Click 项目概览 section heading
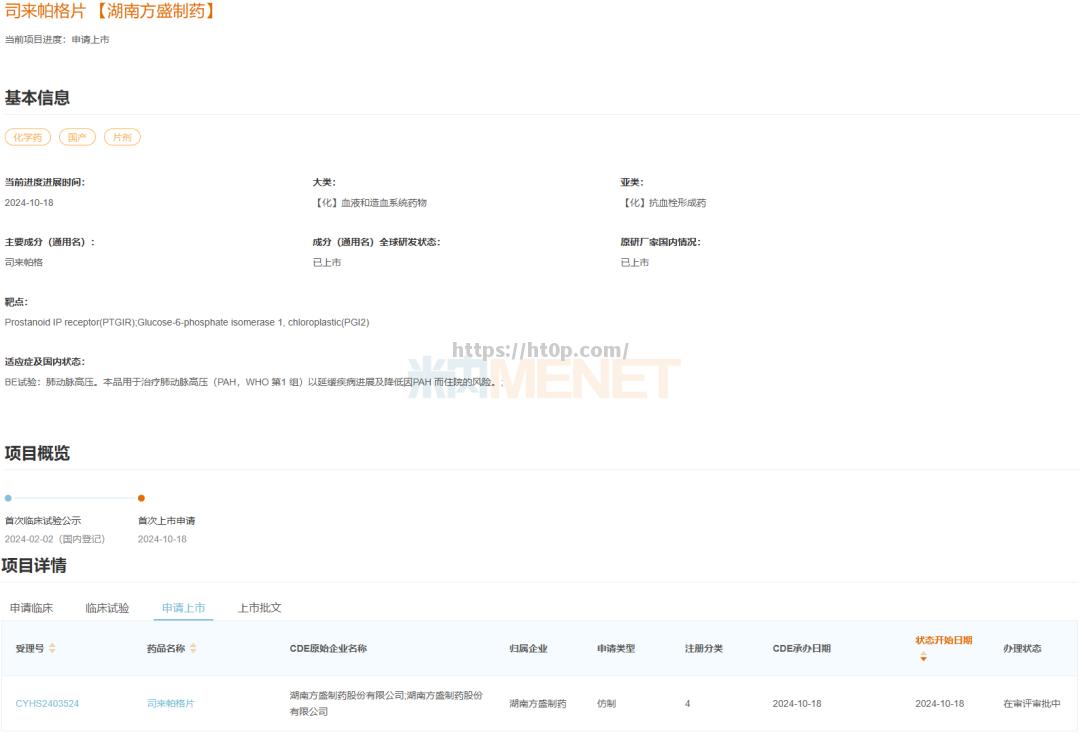Screen dimensions: 1080x734 coord(37,453)
